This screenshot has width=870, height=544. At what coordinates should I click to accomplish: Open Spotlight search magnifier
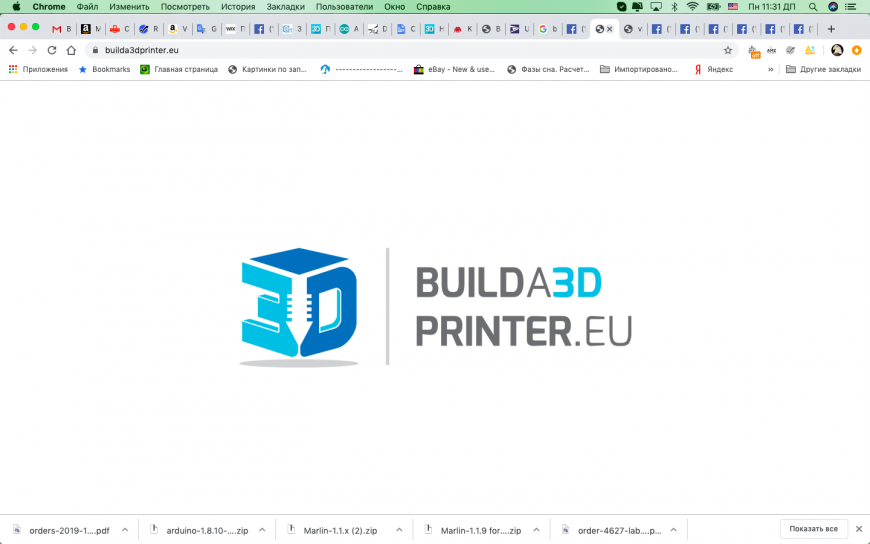pos(813,7)
